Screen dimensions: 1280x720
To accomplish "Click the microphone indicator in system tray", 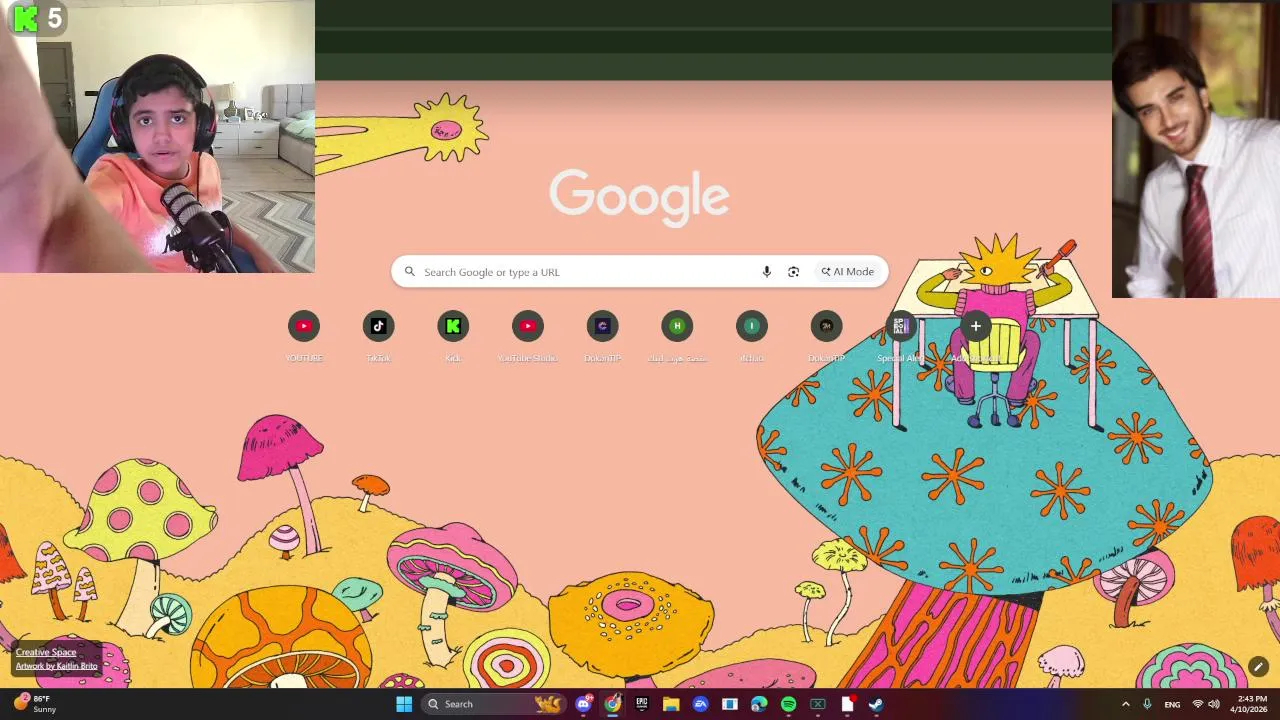I will [x=1147, y=704].
